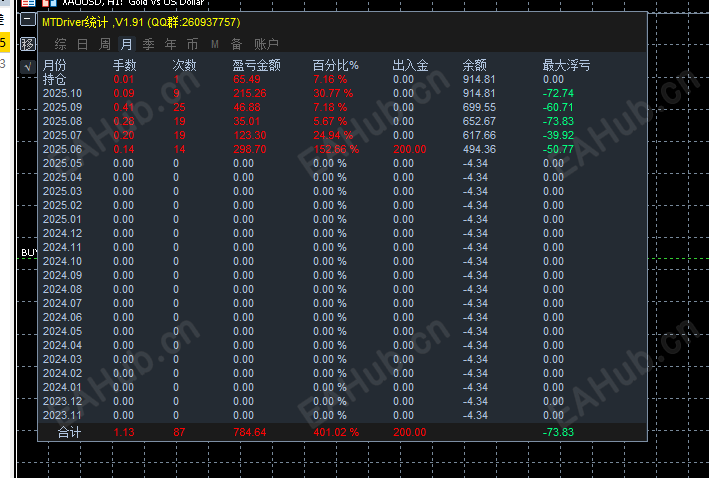Click trade count 25 for 2025.09
This screenshot has height=478, width=709.
pyautogui.click(x=179, y=108)
